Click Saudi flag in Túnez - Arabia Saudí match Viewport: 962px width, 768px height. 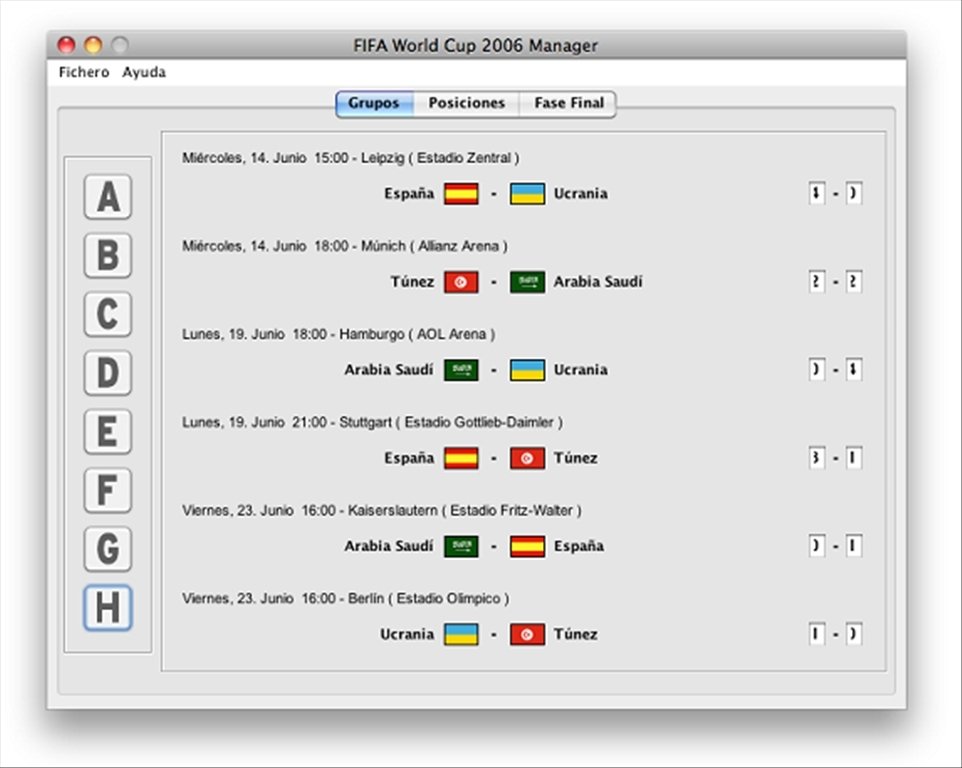(528, 282)
